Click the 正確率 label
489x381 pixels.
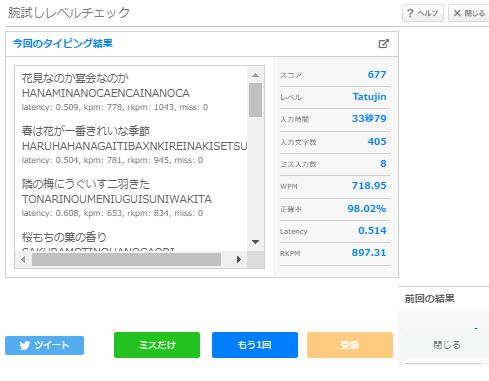pyautogui.click(x=291, y=209)
